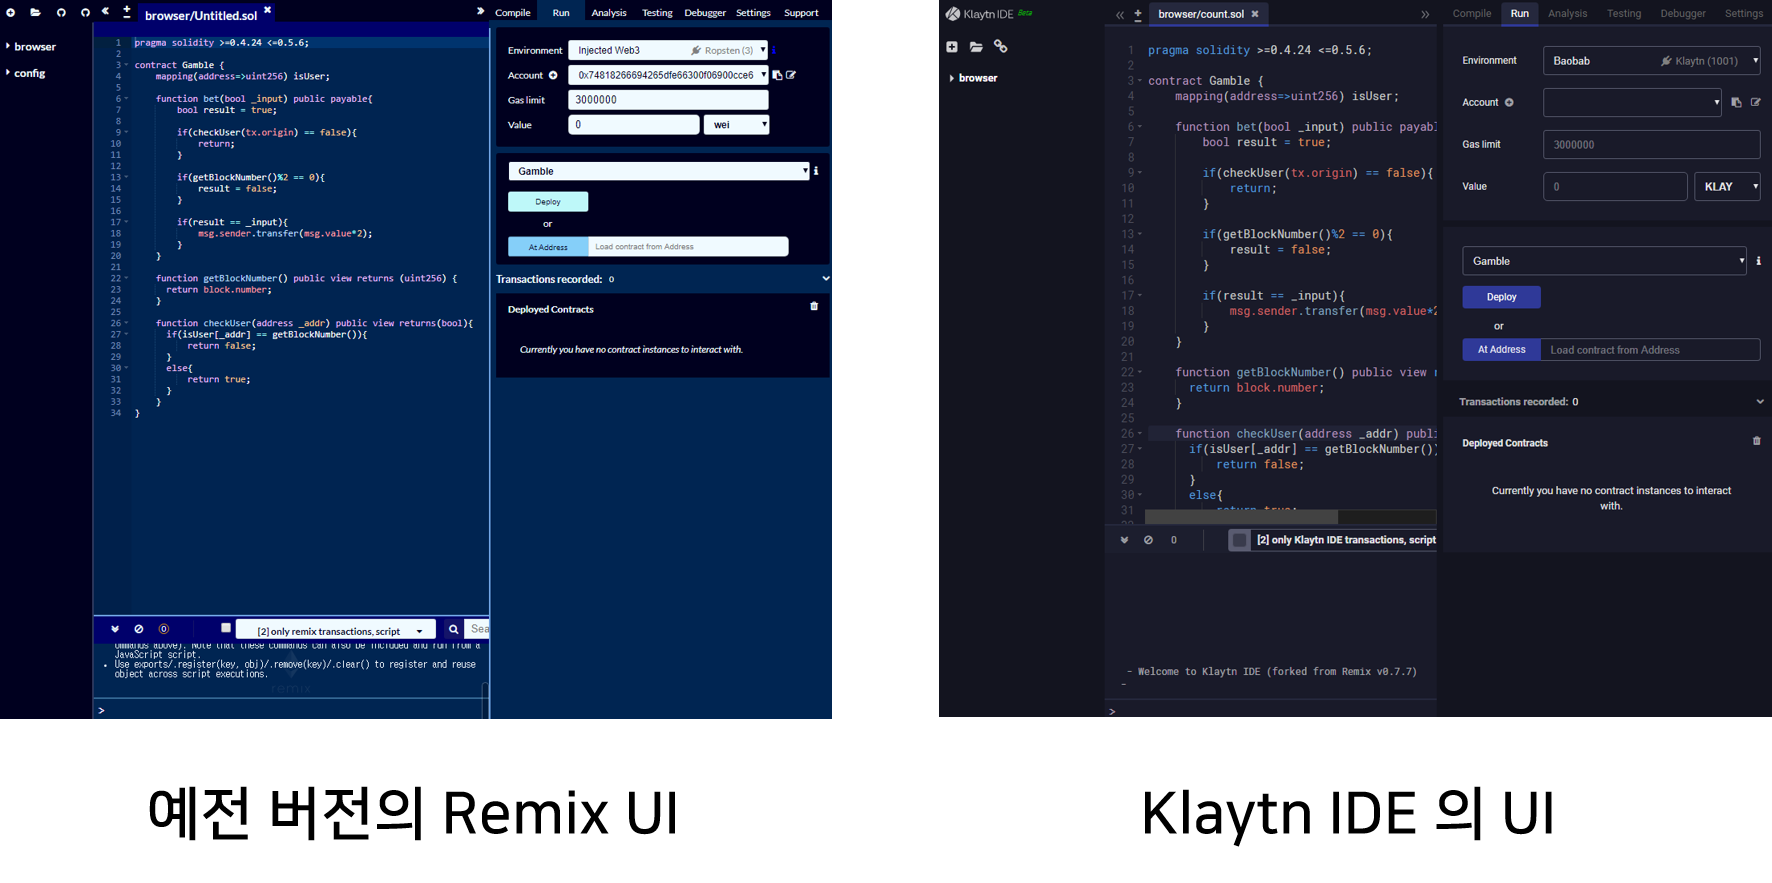Toggle Remix terminal collapse double-chevron icon

(x=115, y=629)
